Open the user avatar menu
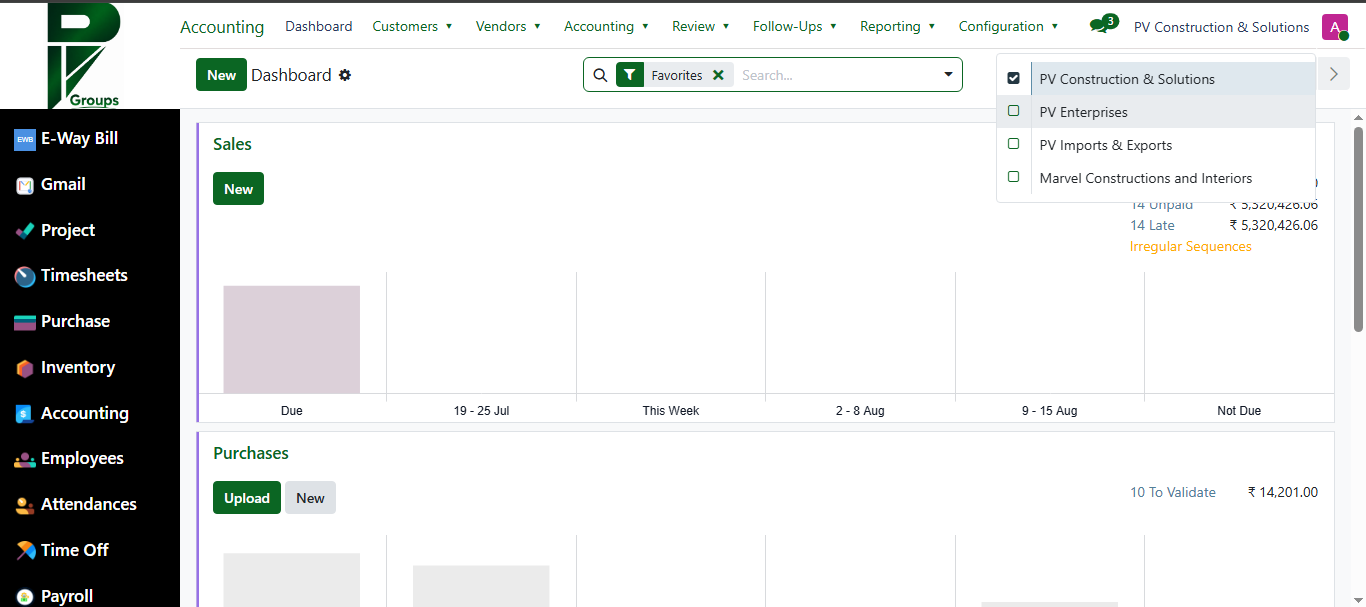This screenshot has width=1366, height=607. tap(1335, 27)
